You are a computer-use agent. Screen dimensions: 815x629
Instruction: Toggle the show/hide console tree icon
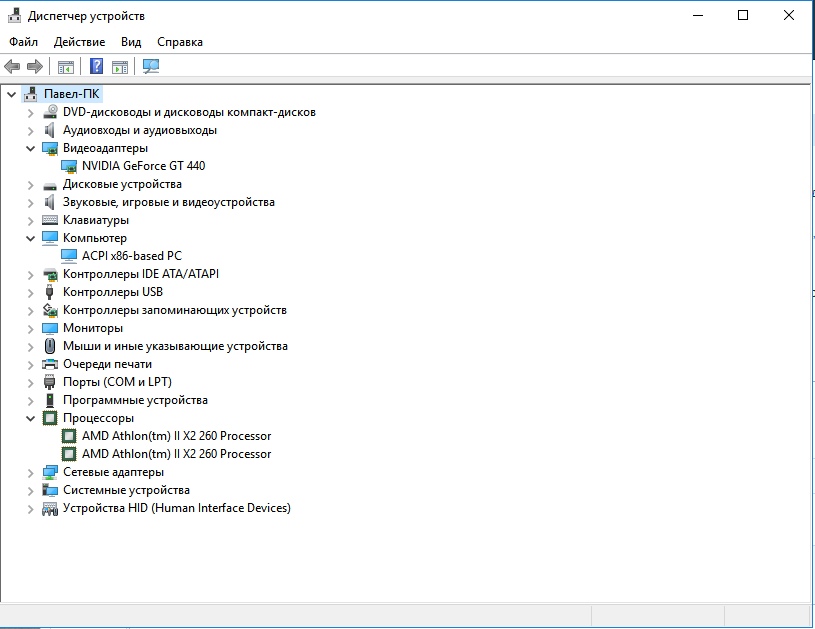coord(66,67)
